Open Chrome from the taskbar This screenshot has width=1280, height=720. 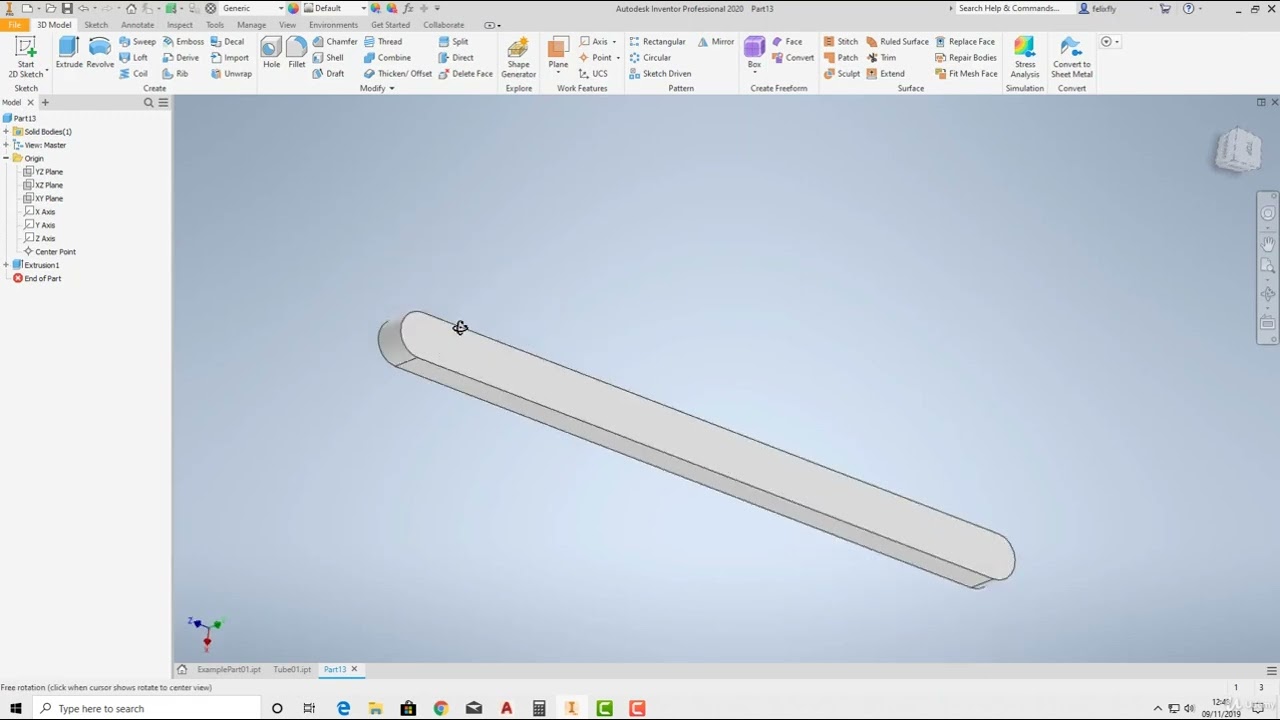point(441,708)
